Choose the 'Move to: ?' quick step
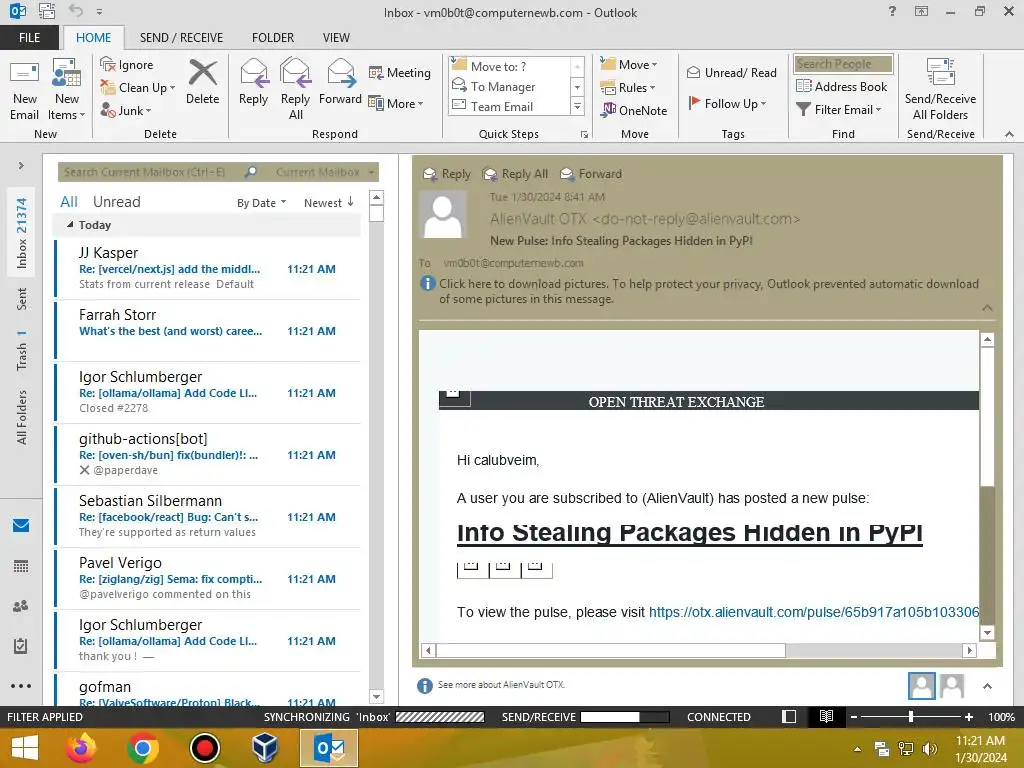1024x768 pixels. click(x=509, y=66)
